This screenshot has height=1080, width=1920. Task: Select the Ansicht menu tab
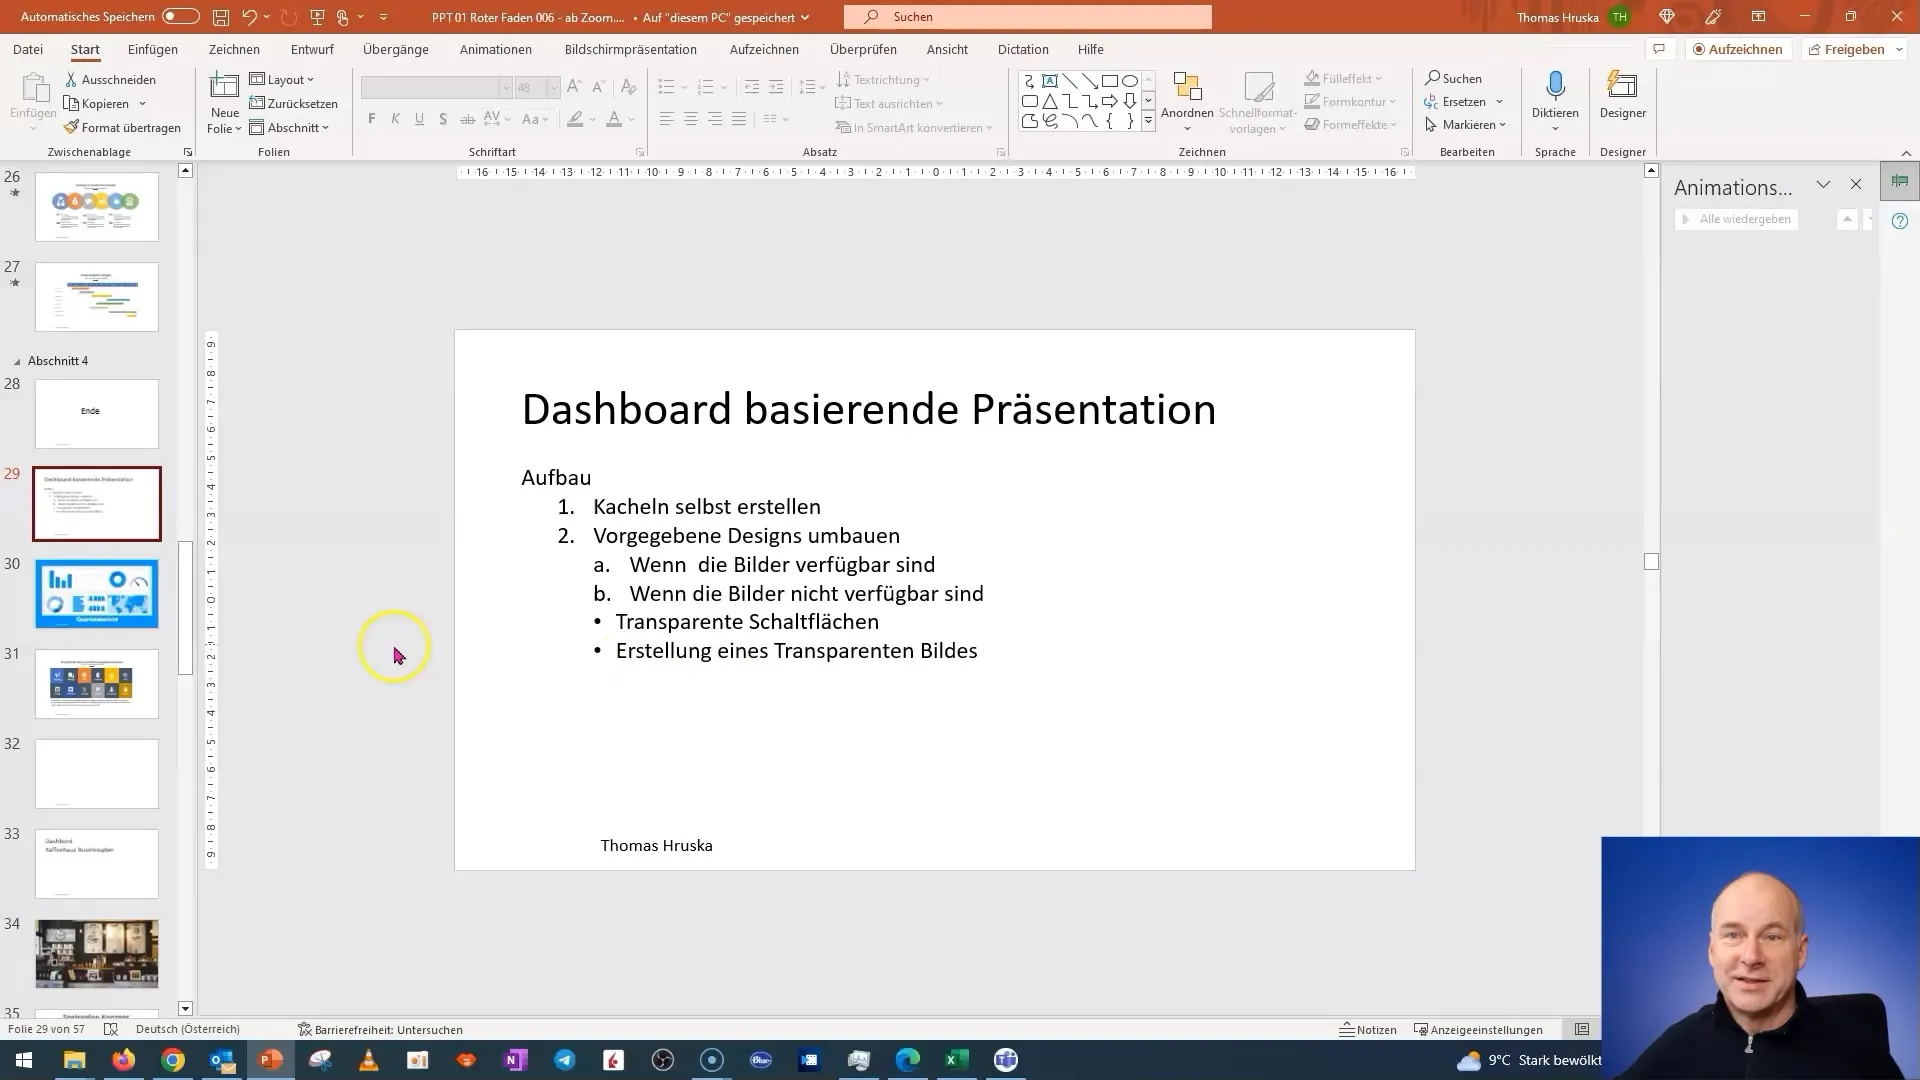pos(945,49)
